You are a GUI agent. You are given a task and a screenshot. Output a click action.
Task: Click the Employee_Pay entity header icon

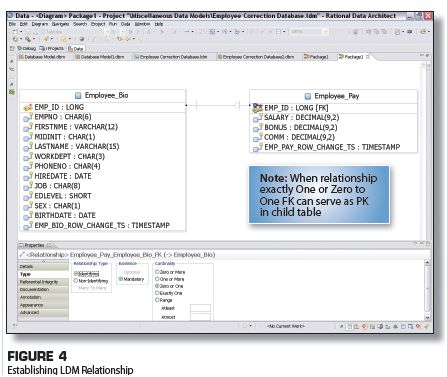[x=308, y=96]
